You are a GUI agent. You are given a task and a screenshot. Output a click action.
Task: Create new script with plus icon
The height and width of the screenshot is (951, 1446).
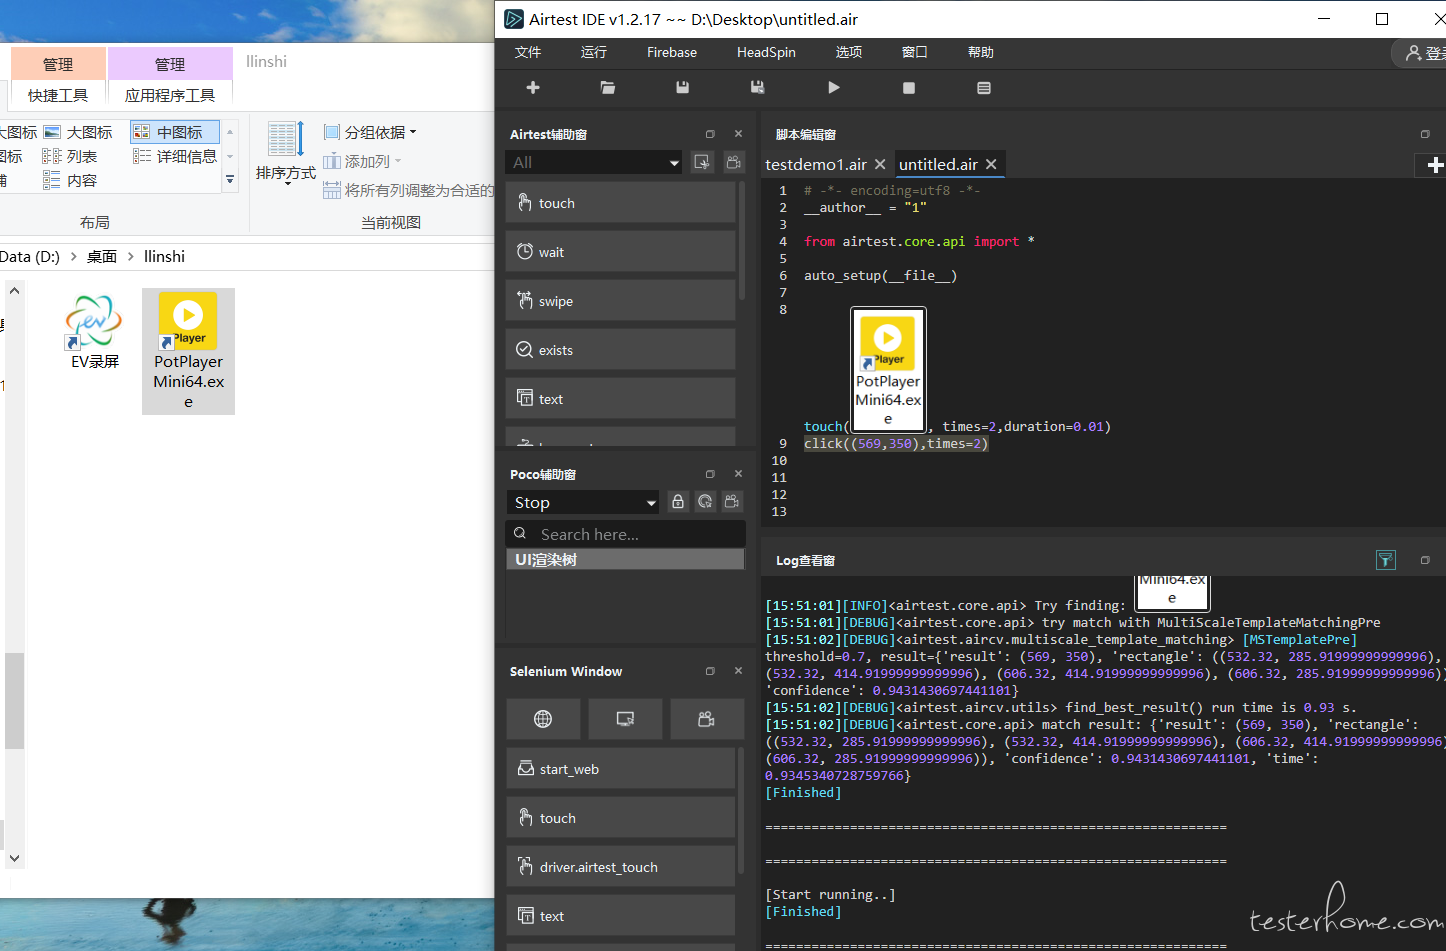tap(533, 88)
